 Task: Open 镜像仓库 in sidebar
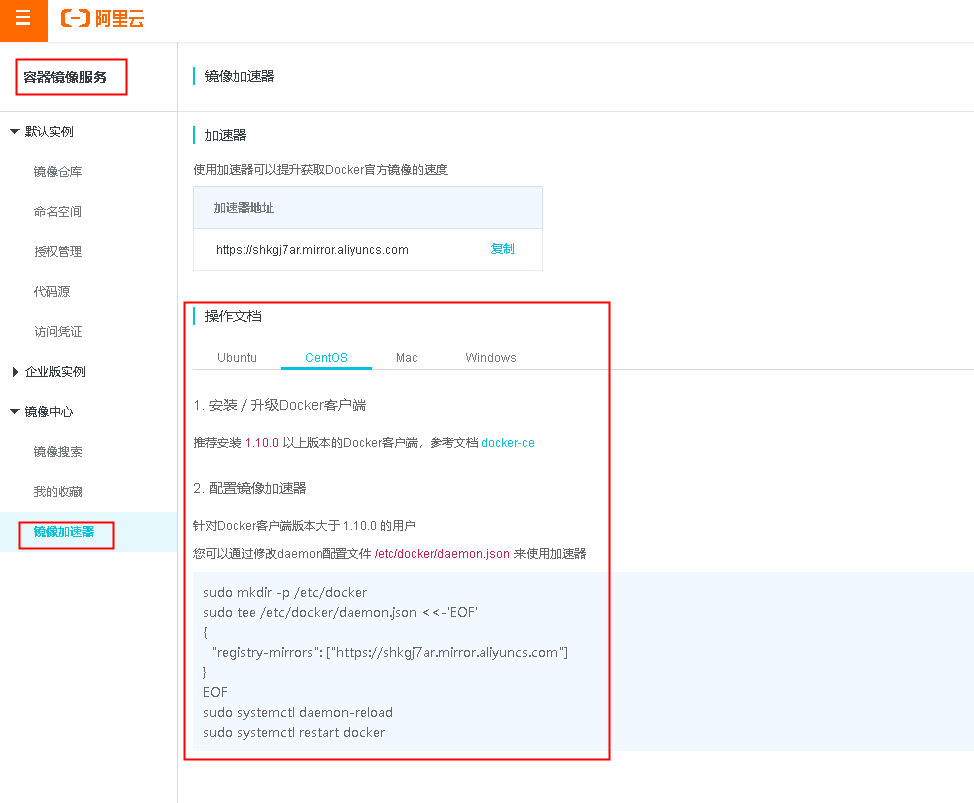click(x=58, y=172)
